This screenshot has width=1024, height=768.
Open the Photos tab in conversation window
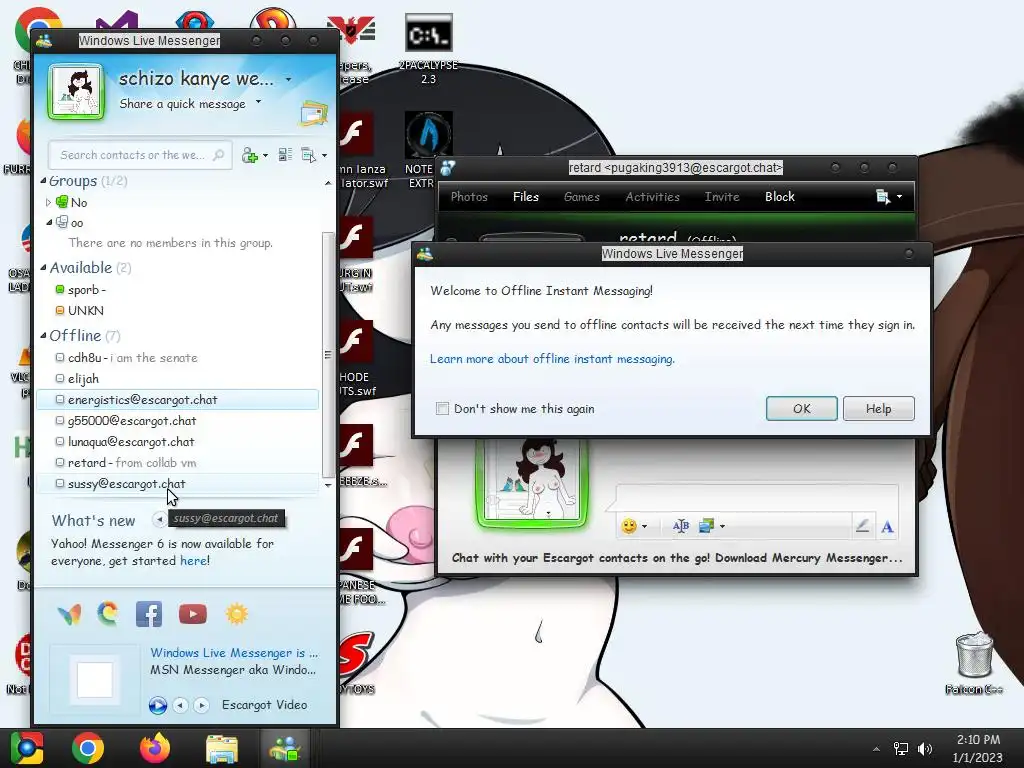[469, 197]
